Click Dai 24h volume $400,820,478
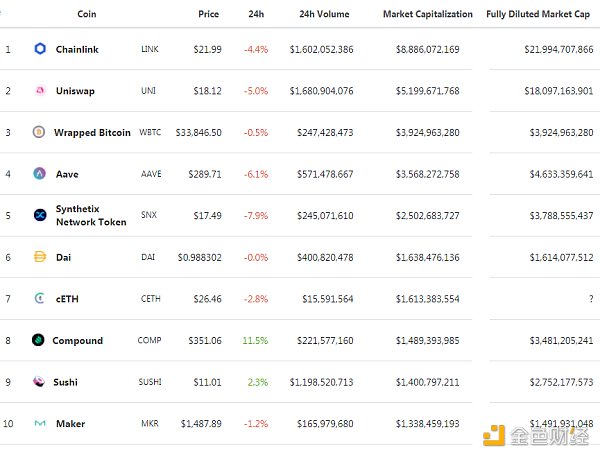Screen dimensions: 600x457 click(x=325, y=257)
